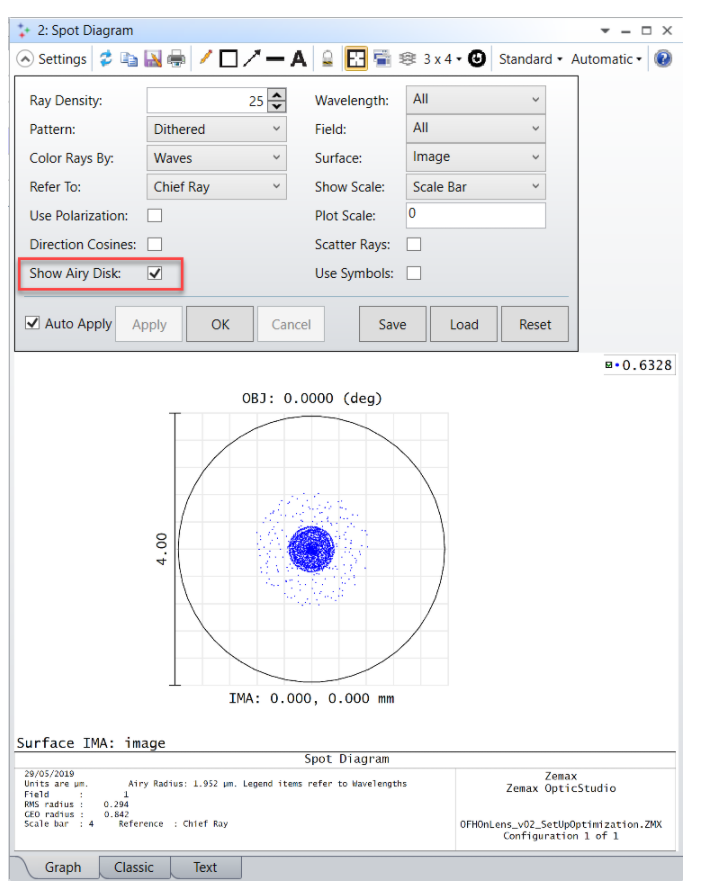Click the refresh/update icon in toolbar
702x890 pixels.
click(106, 59)
